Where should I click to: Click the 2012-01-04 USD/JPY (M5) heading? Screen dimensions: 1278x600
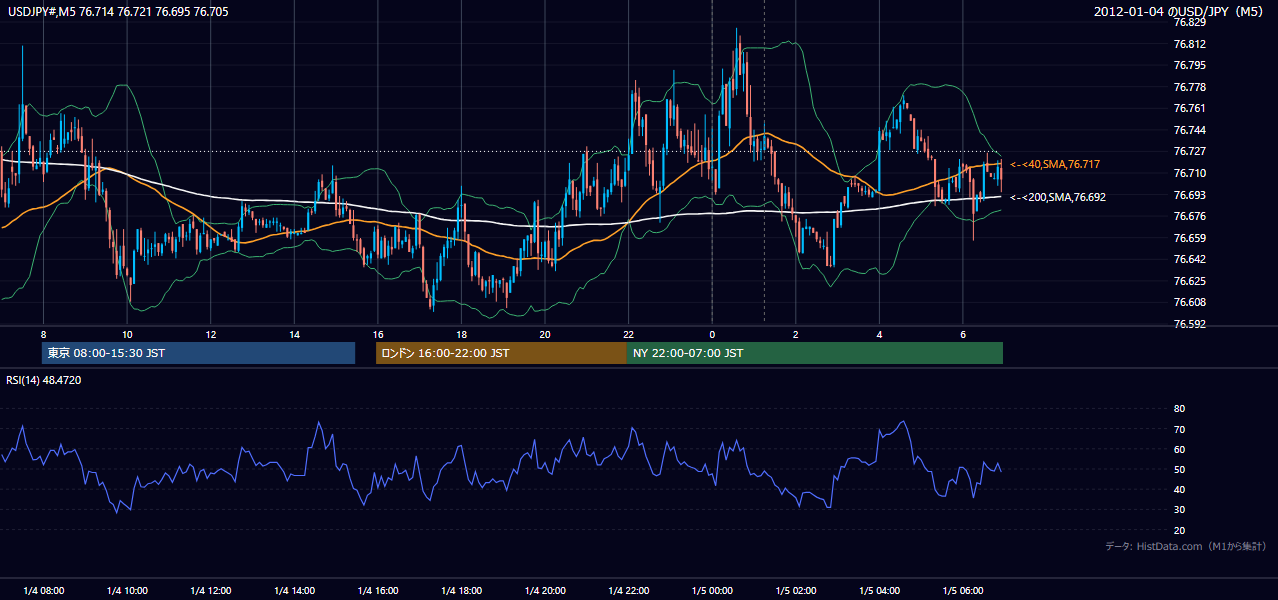coord(1180,11)
